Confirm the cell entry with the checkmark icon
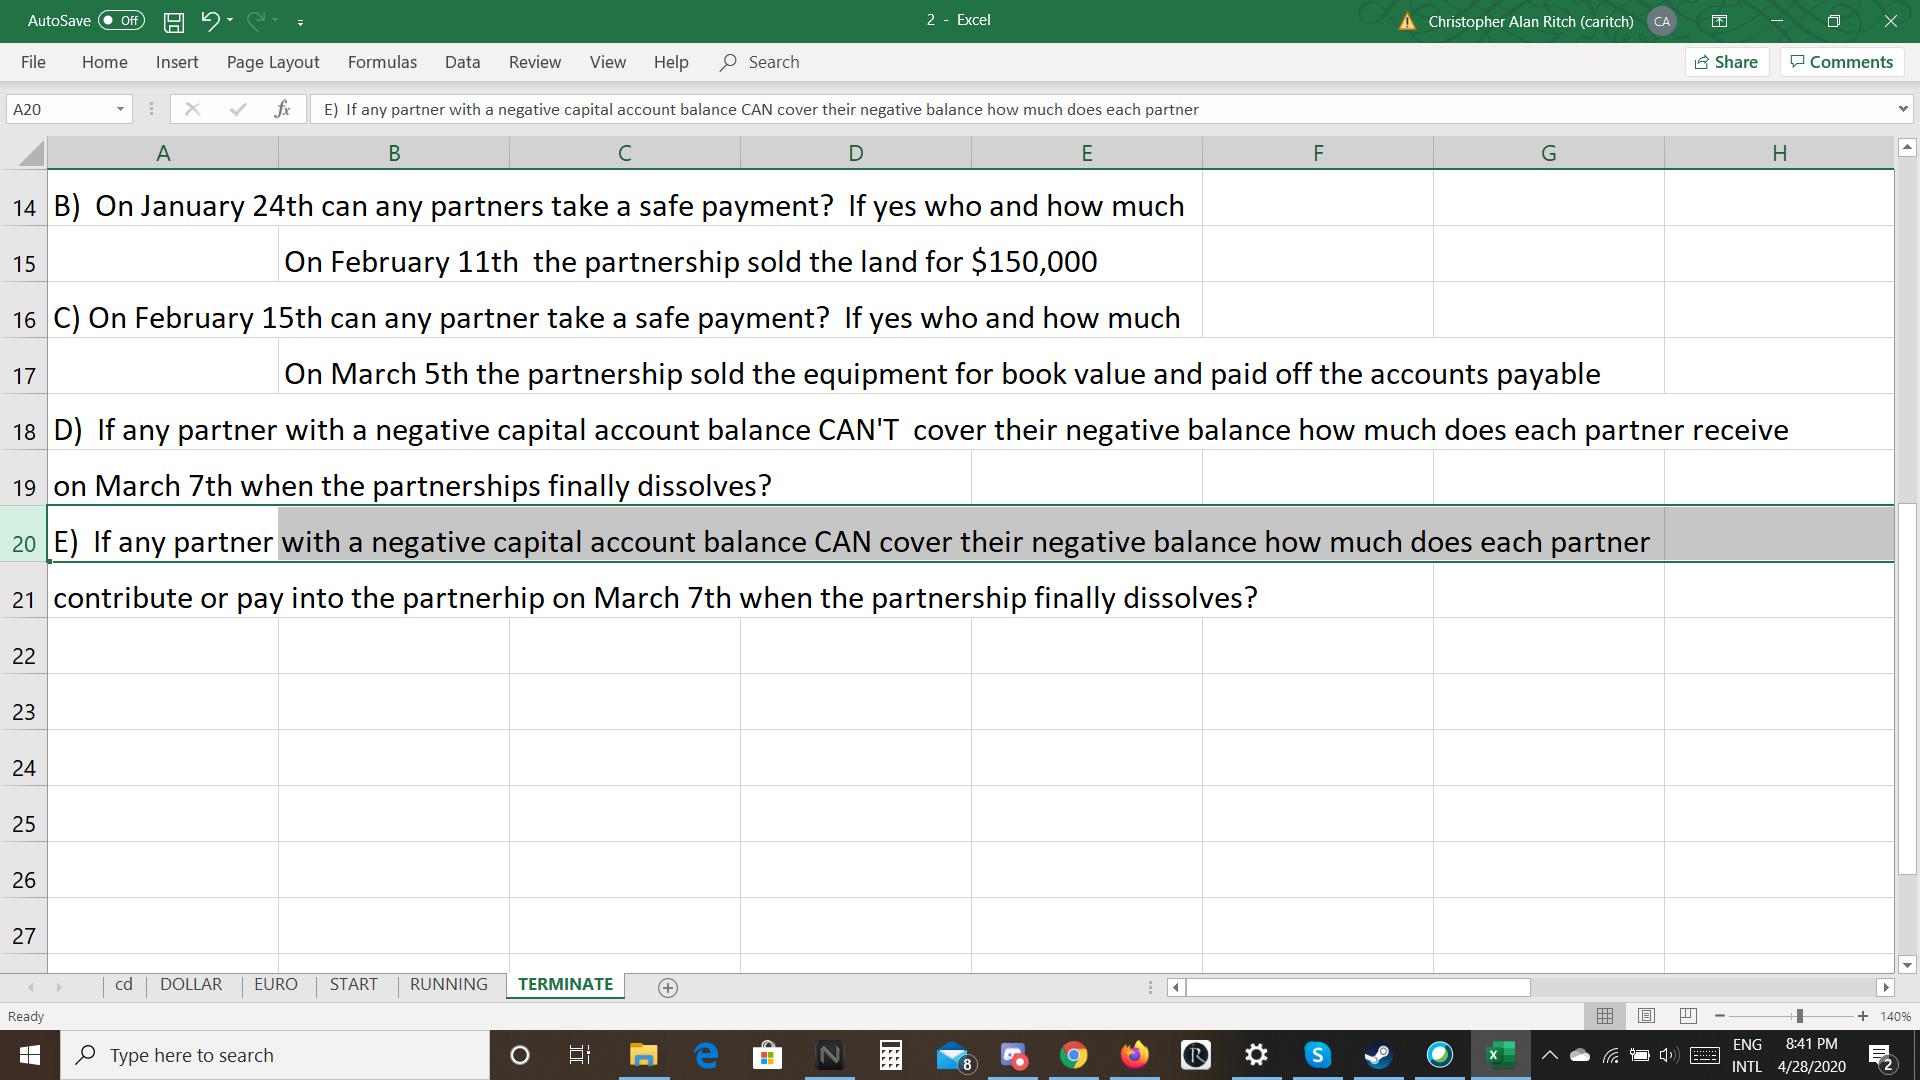Viewport: 1920px width, 1080px height. pyautogui.click(x=238, y=109)
